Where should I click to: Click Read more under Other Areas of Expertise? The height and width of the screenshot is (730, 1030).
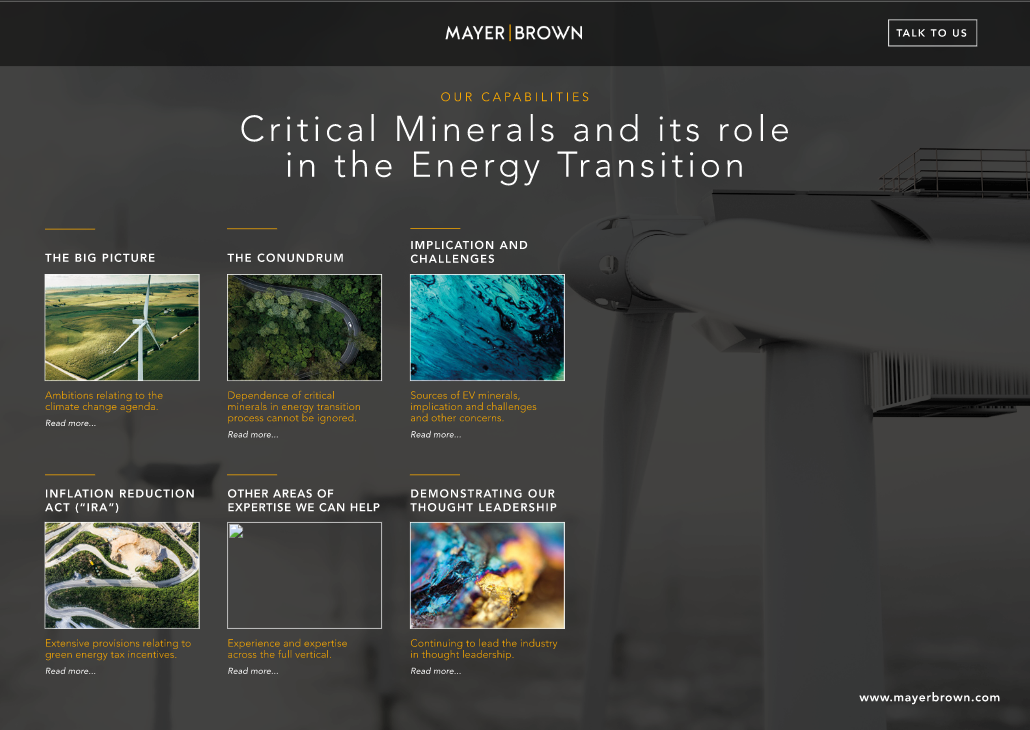(x=253, y=671)
